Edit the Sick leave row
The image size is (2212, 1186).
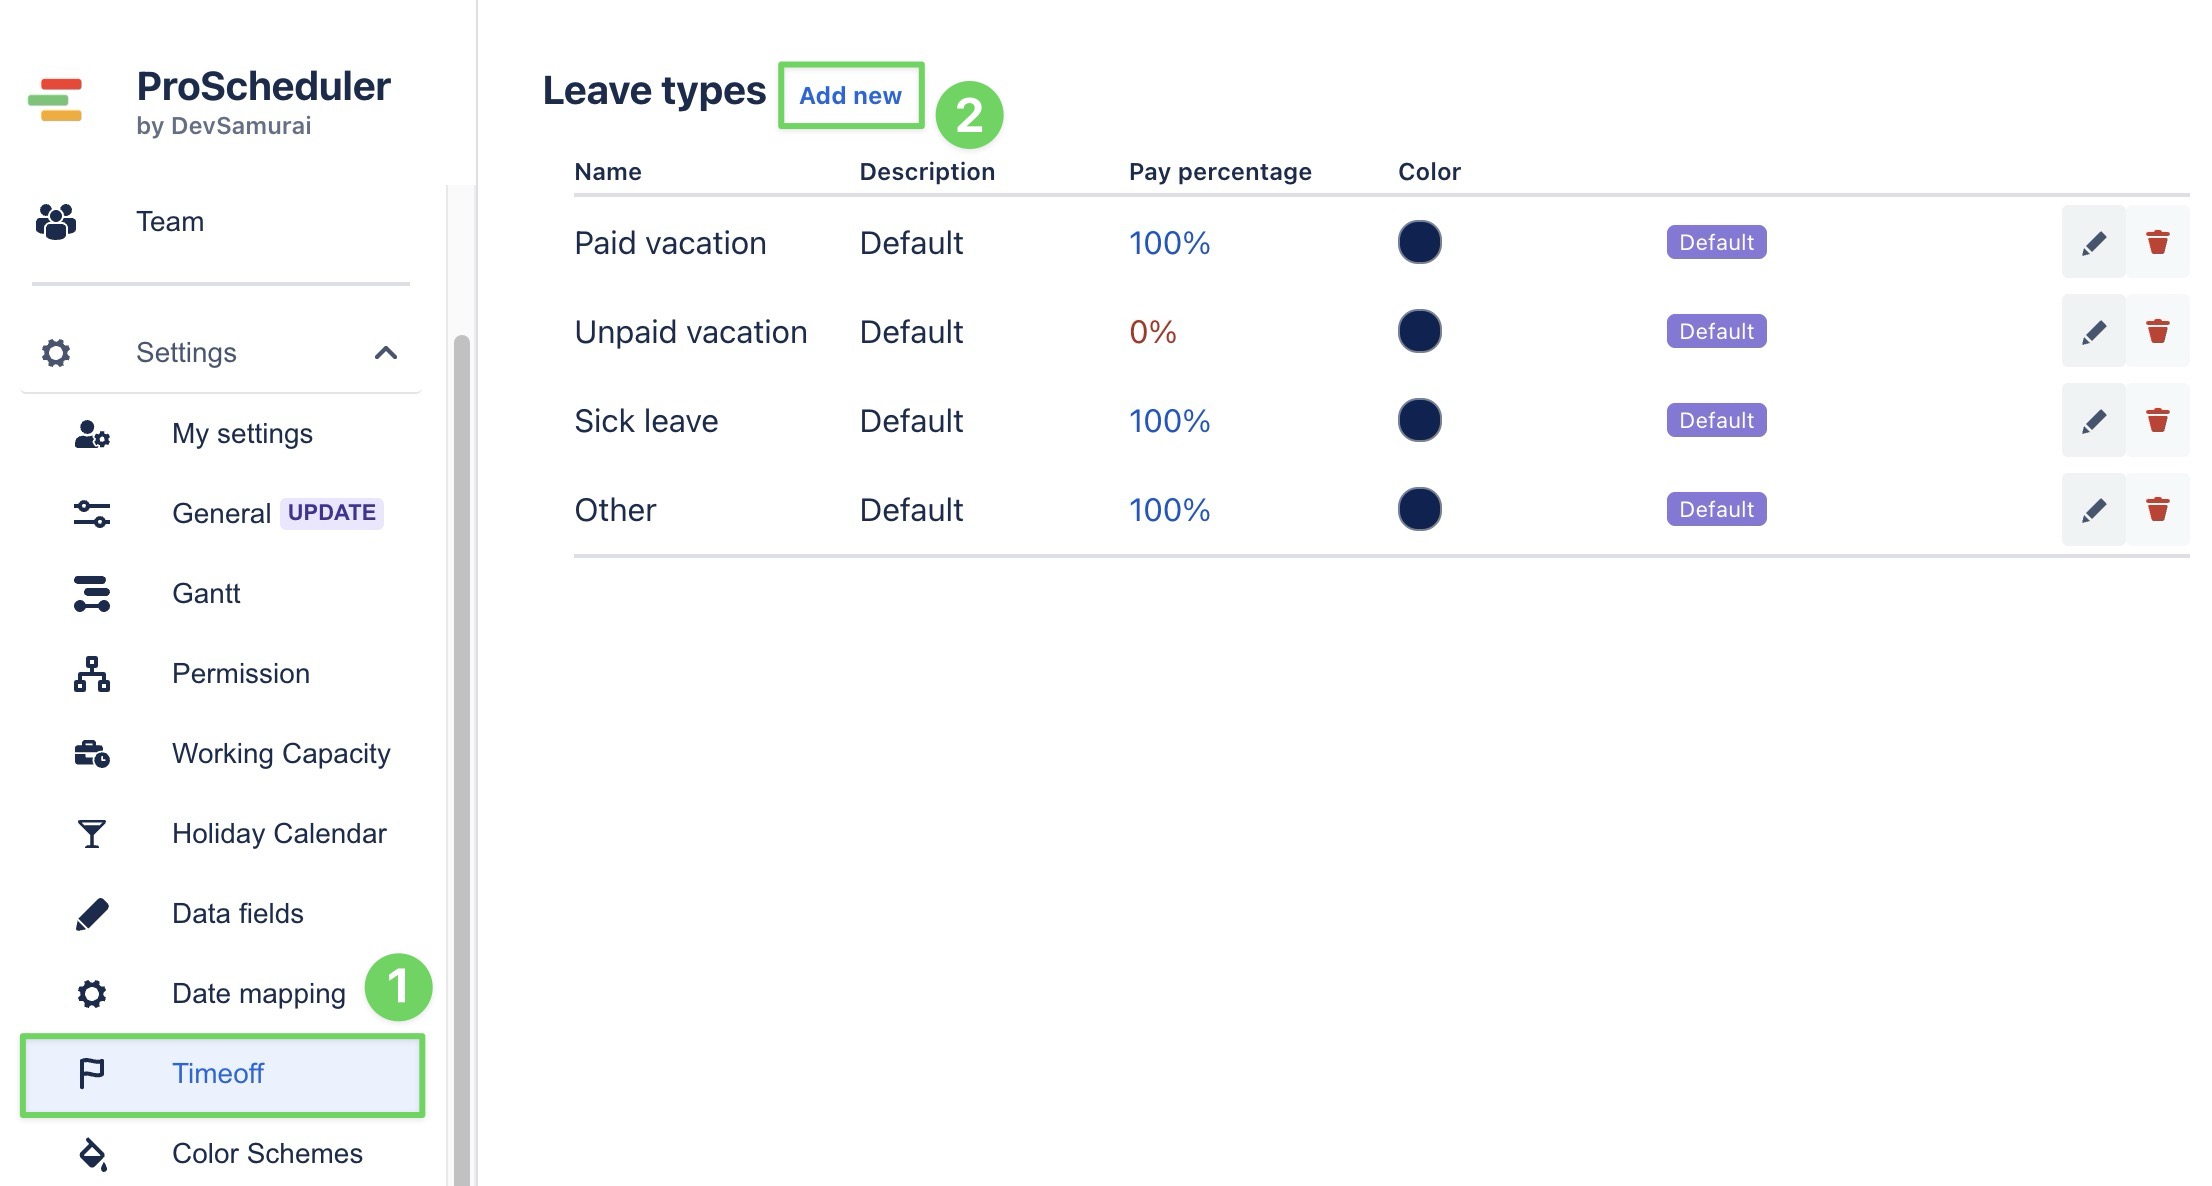[2093, 421]
